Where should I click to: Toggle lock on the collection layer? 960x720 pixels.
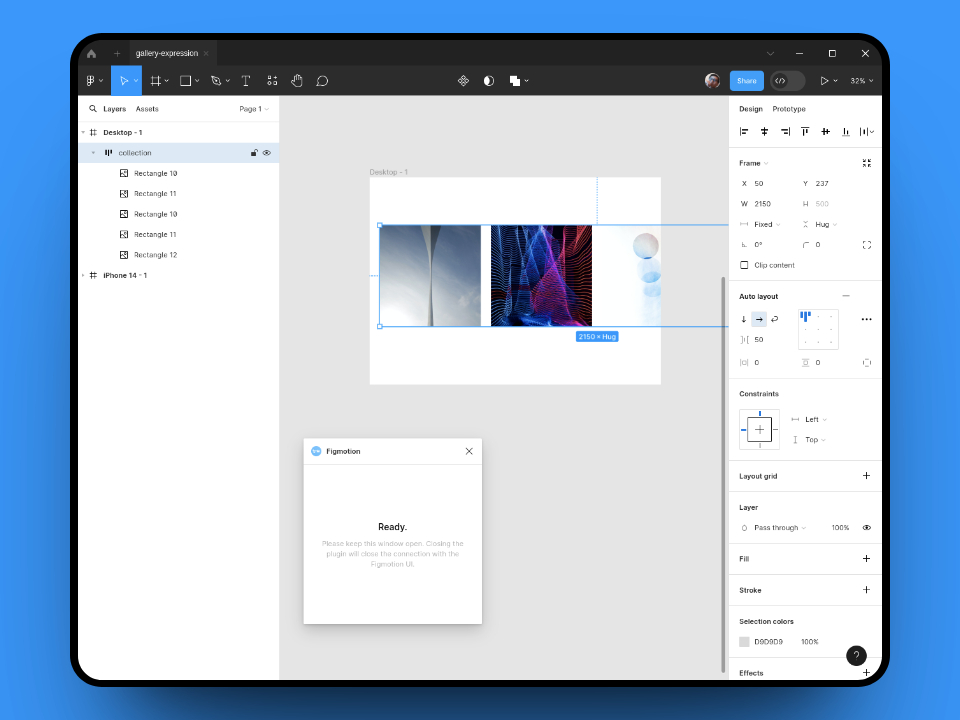pos(253,153)
